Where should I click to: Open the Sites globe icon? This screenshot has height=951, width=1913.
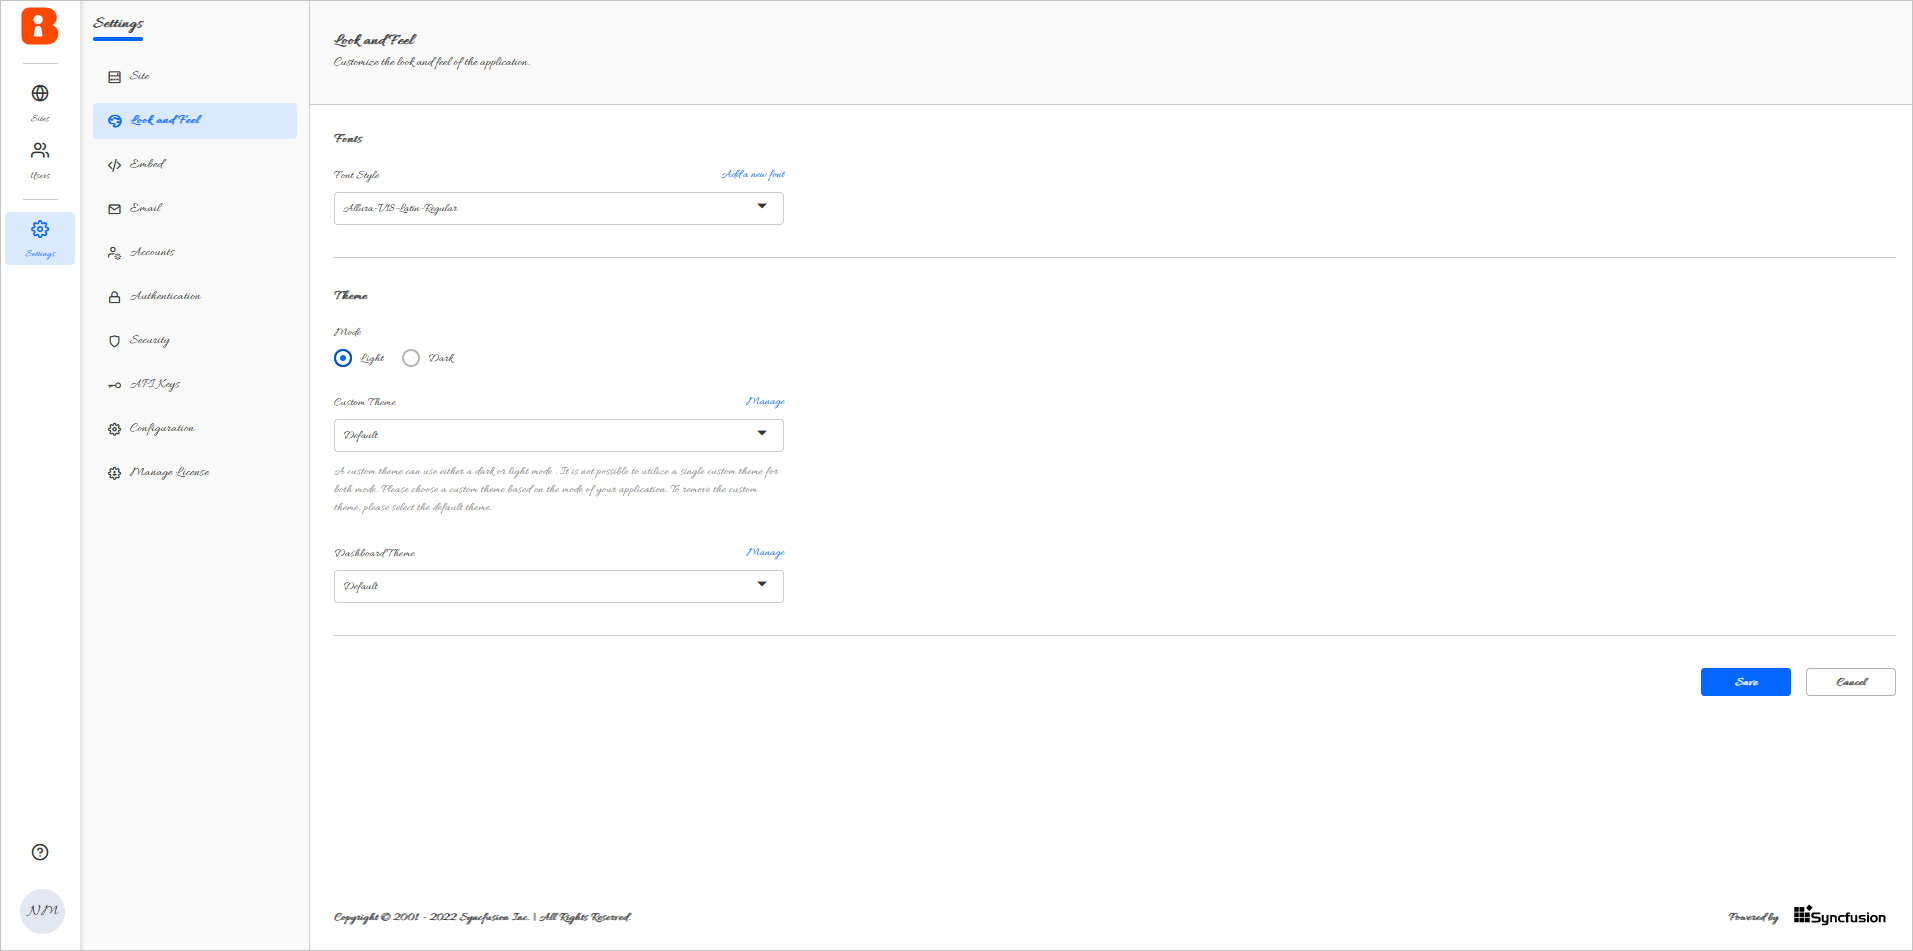pyautogui.click(x=40, y=94)
